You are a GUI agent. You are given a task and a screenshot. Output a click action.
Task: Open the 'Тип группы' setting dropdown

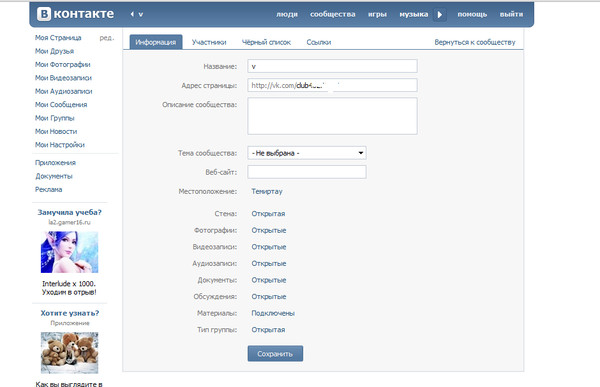tap(268, 330)
